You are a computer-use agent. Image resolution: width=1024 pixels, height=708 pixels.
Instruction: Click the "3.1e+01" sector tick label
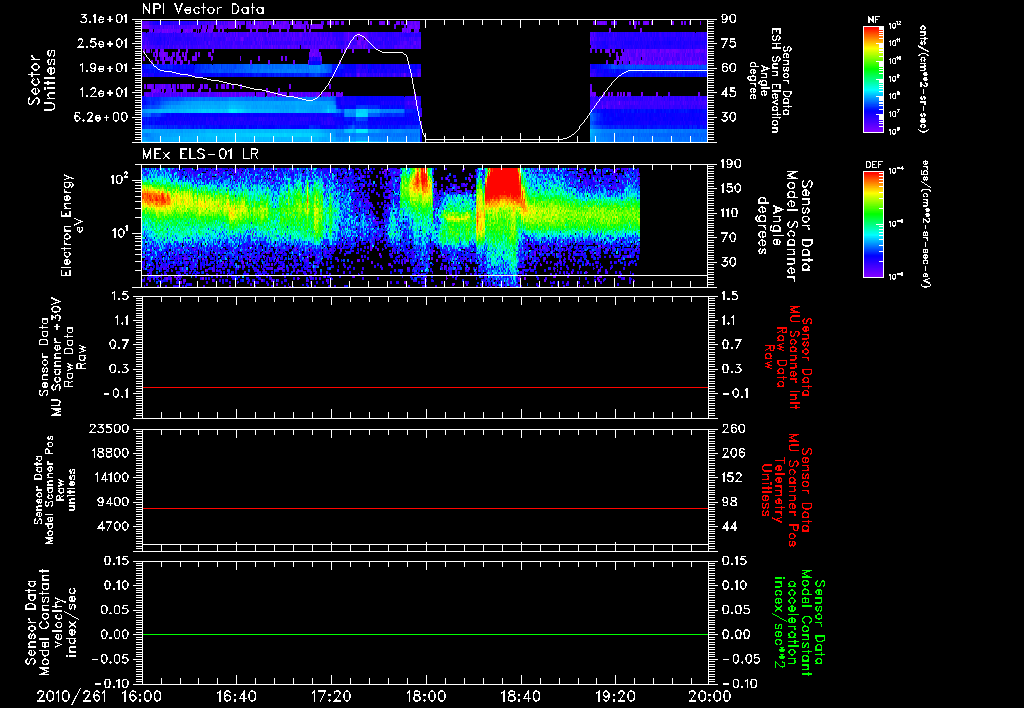104,19
